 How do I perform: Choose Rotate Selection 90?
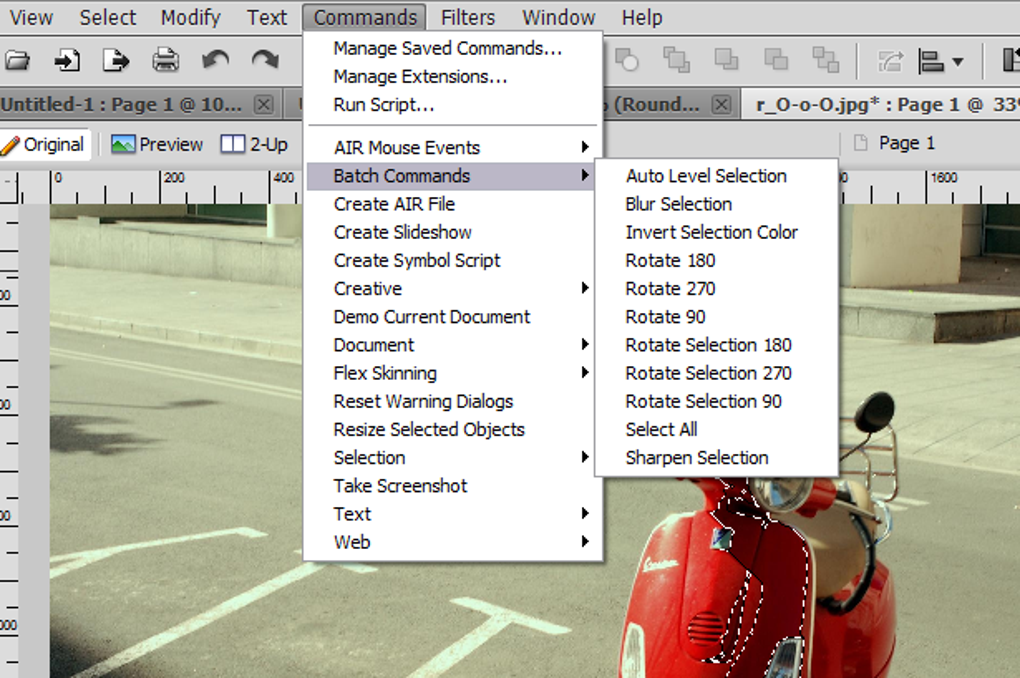click(x=716, y=401)
